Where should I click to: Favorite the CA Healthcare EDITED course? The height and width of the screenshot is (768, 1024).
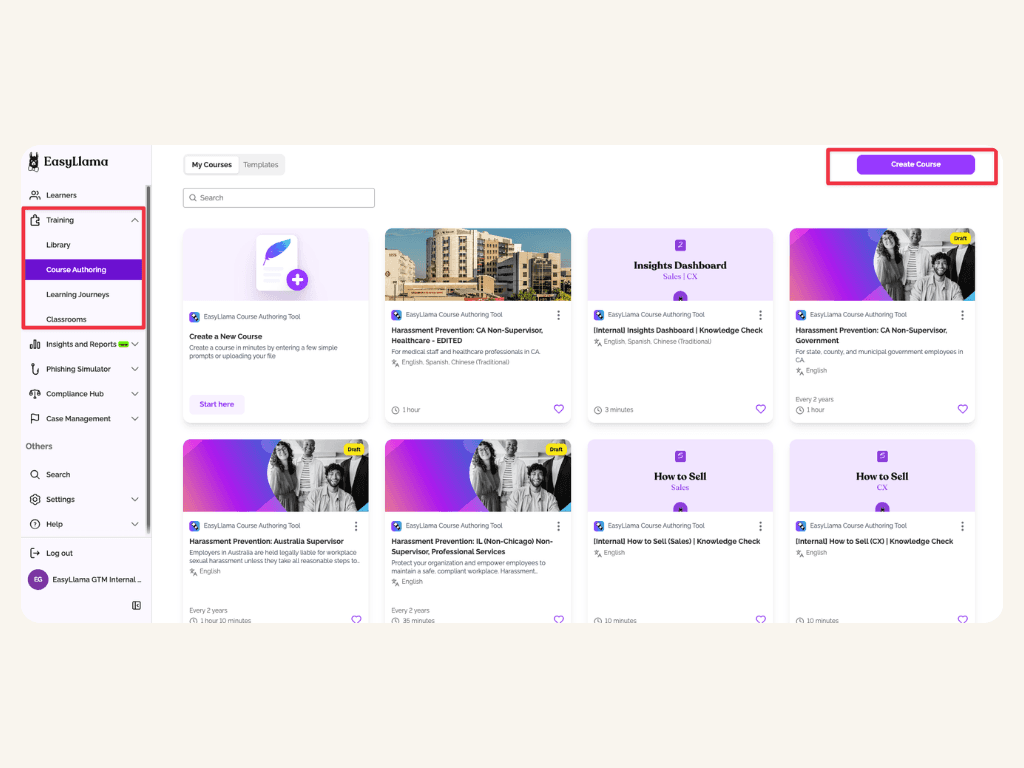559,409
